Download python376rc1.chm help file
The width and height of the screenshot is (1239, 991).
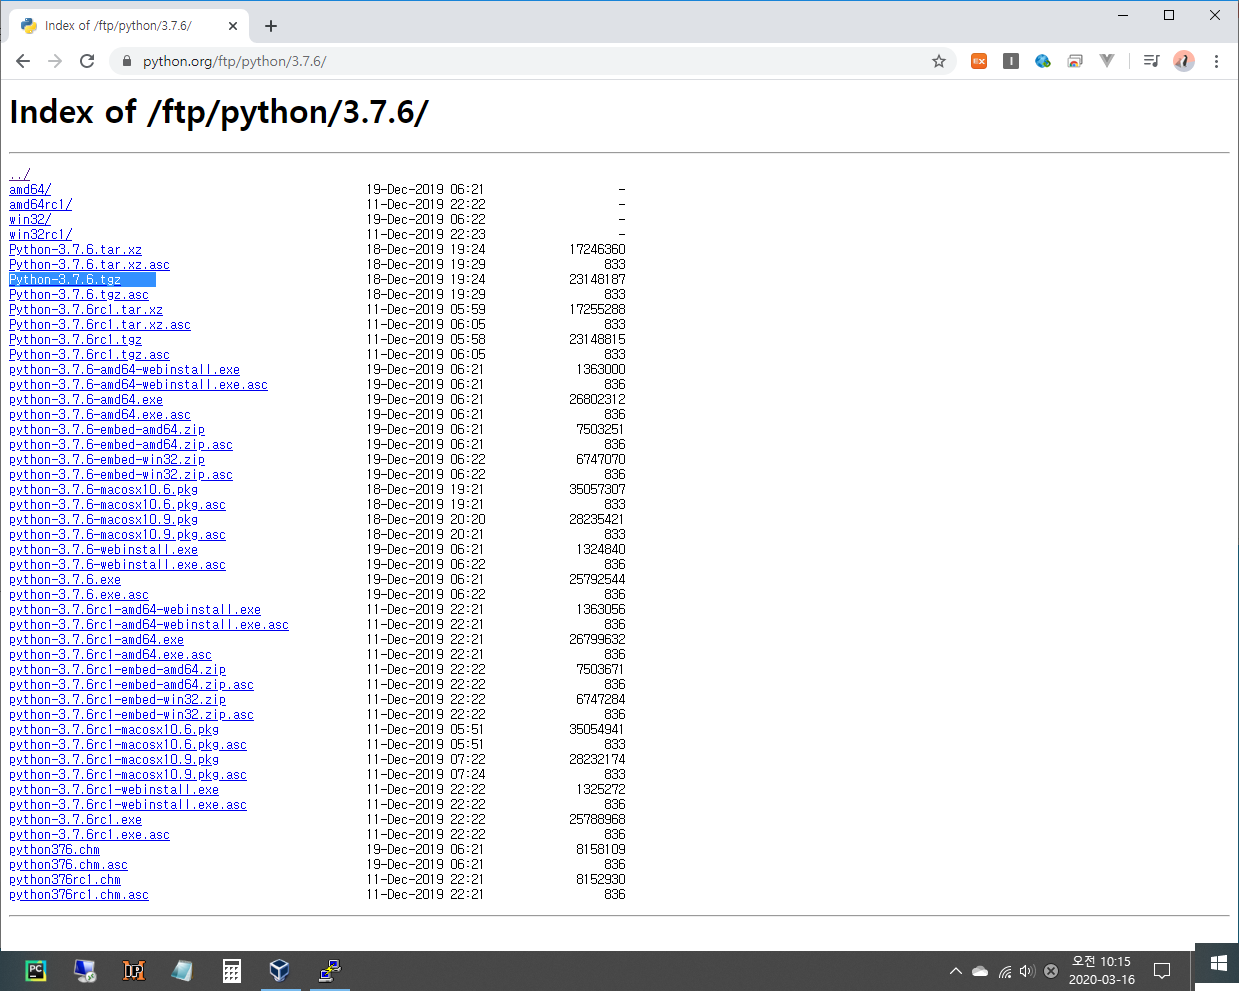[65, 879]
